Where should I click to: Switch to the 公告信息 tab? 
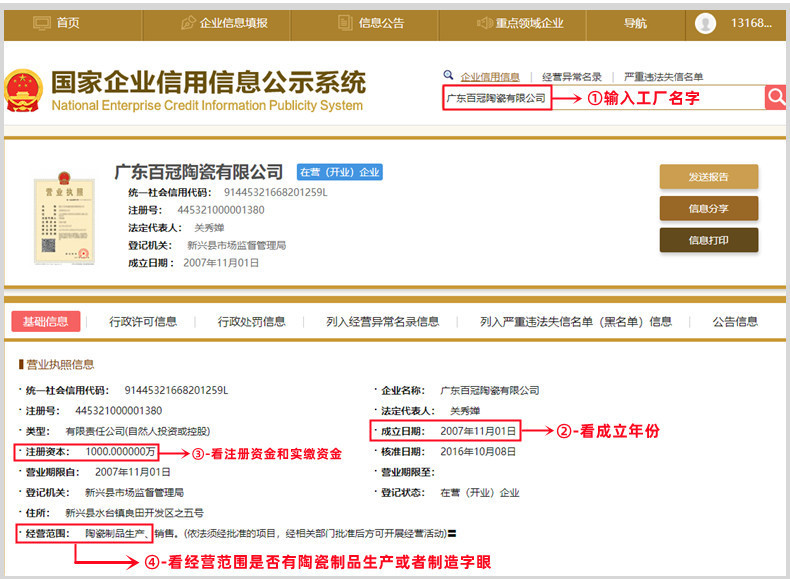click(735, 321)
